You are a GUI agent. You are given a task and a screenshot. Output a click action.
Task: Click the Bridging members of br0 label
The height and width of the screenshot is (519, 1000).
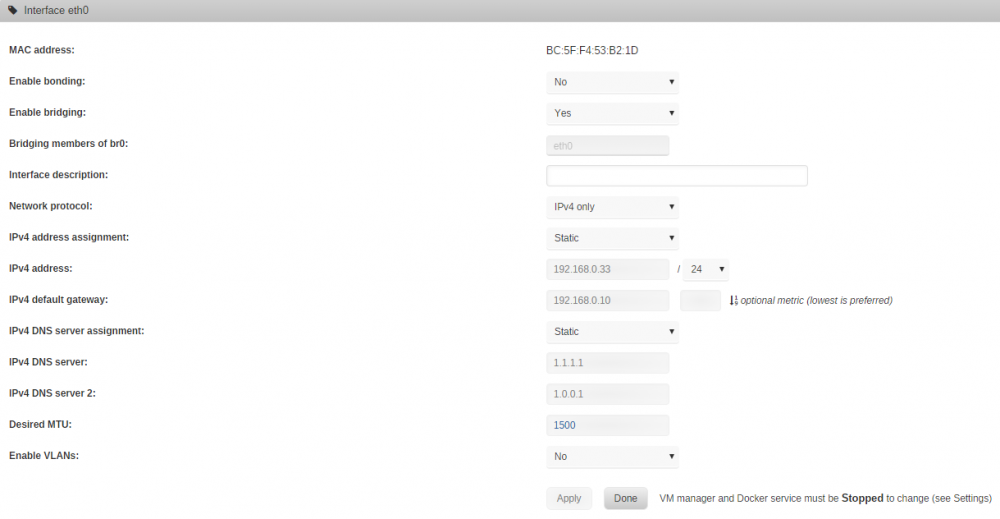(x=68, y=143)
